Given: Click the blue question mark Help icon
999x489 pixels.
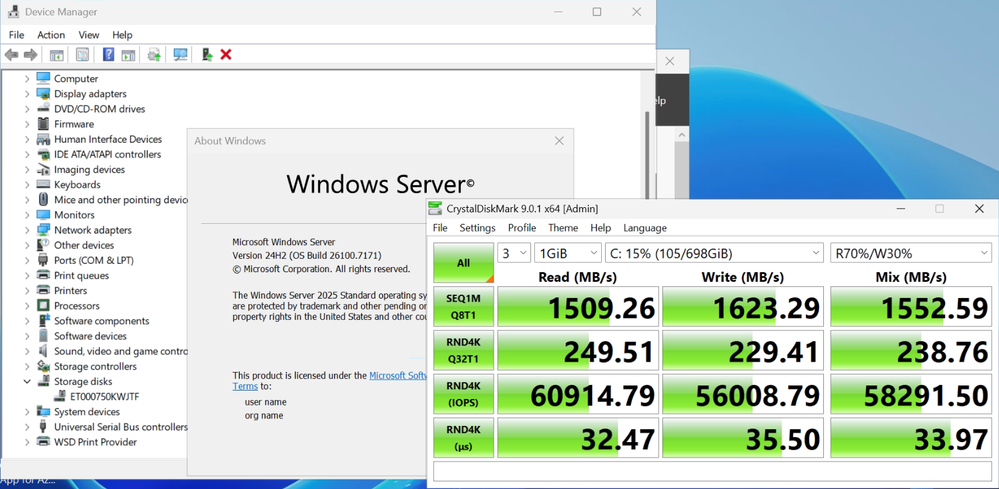Looking at the screenshot, I should pos(108,55).
